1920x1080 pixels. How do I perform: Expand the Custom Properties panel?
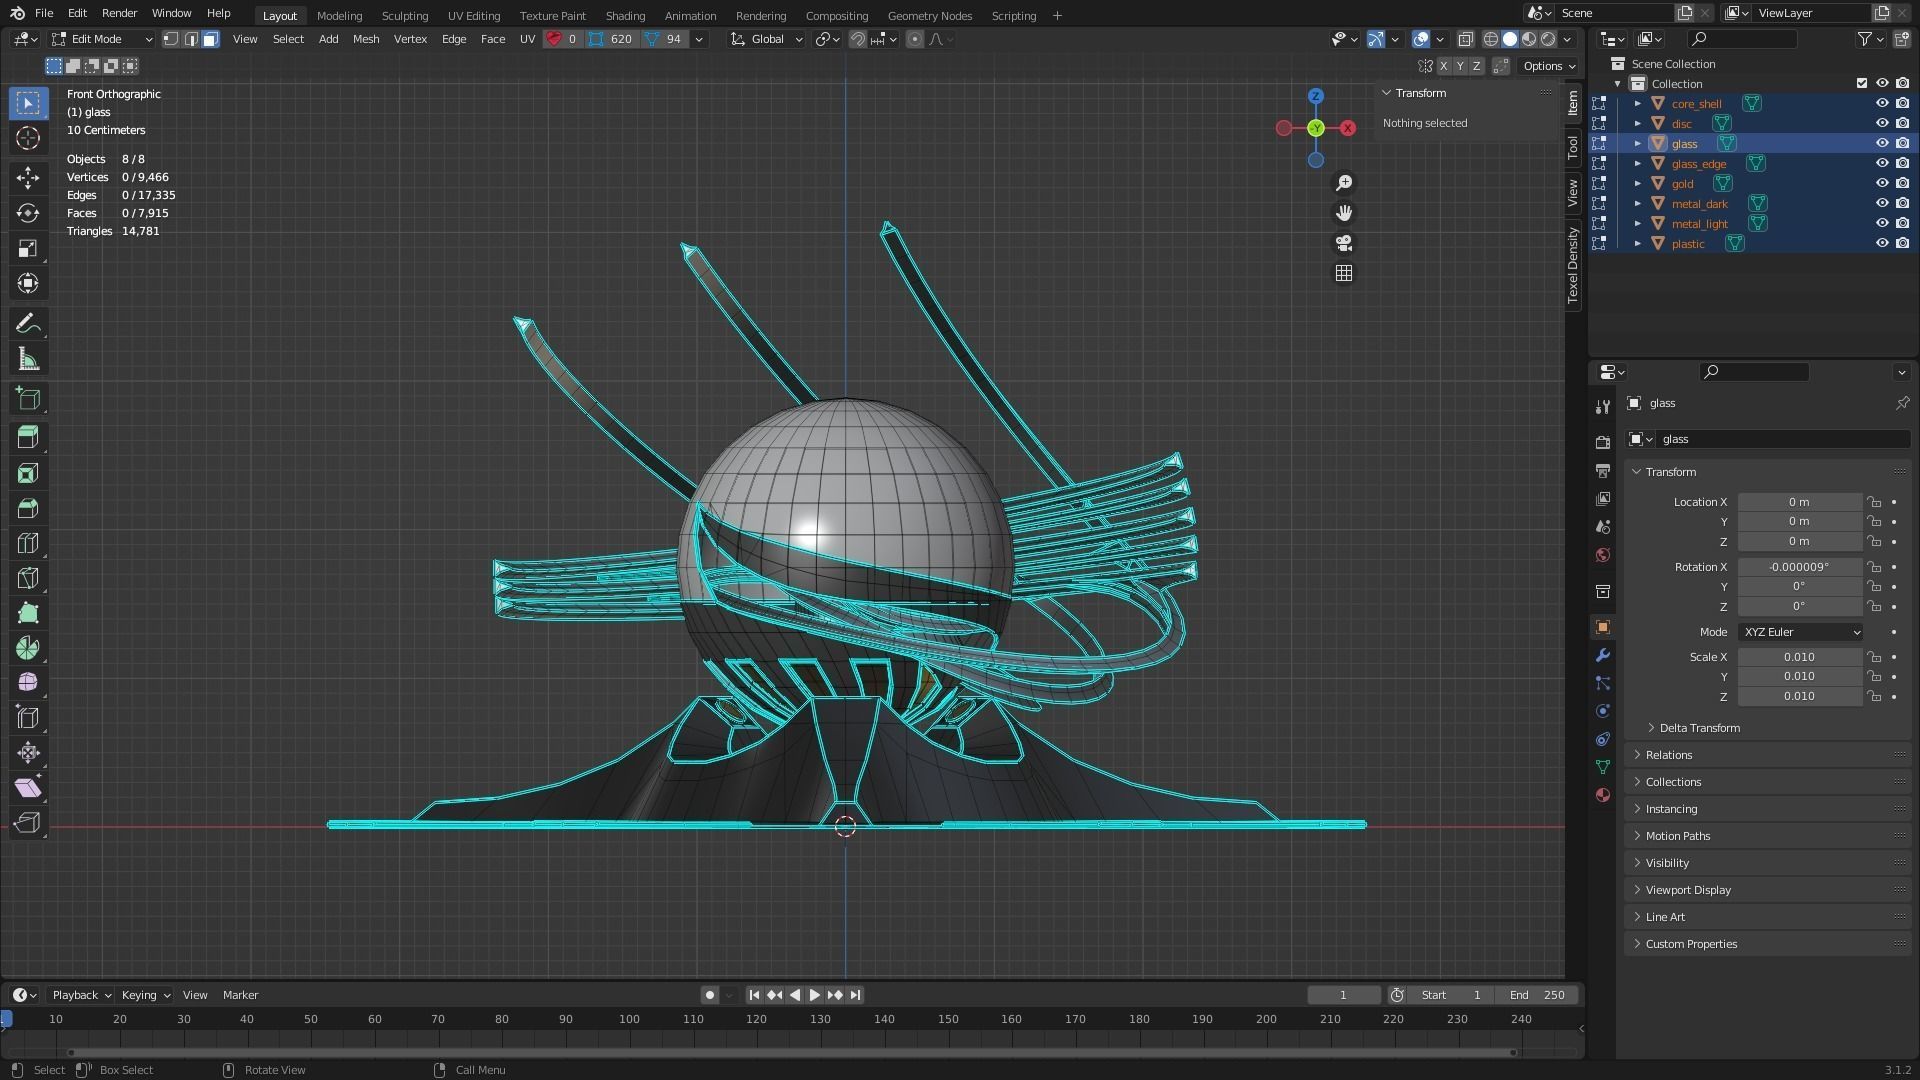point(1768,944)
